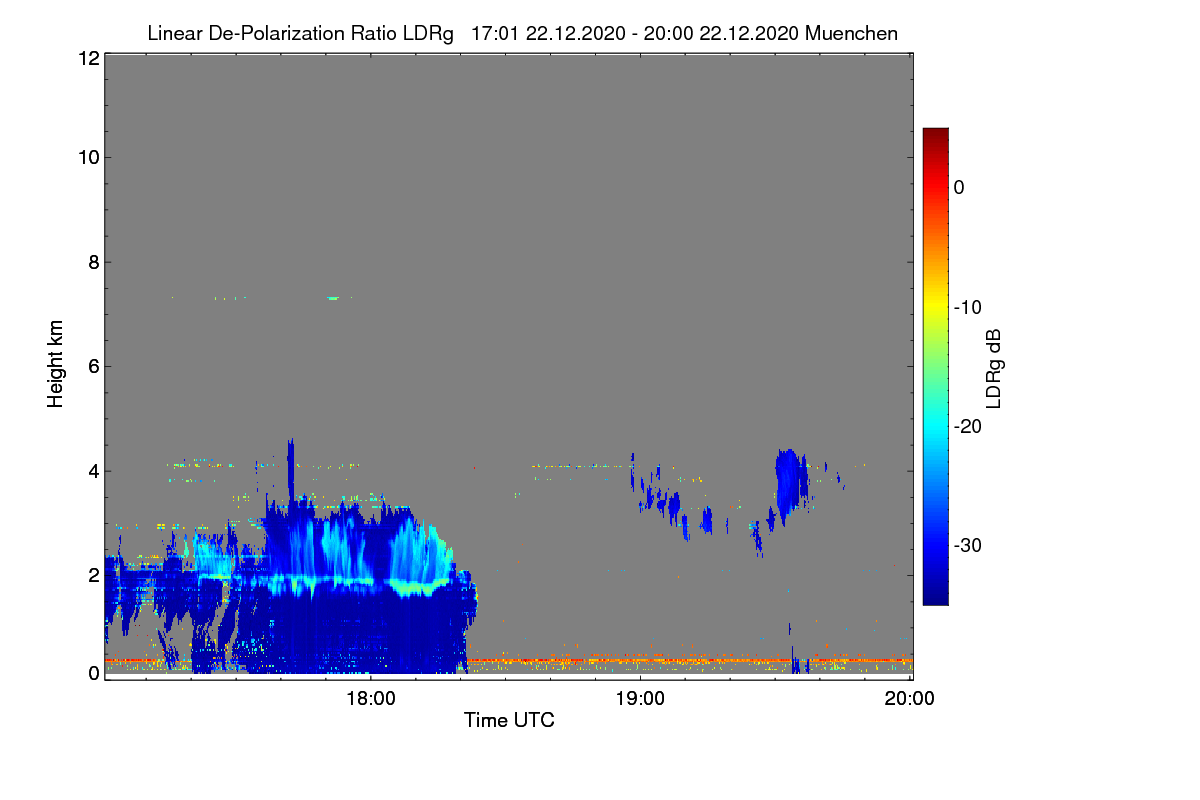Click the plot title 'Linear De-Polarization Ratio LDRg'
This screenshot has height=800, width=1200.
300,33
